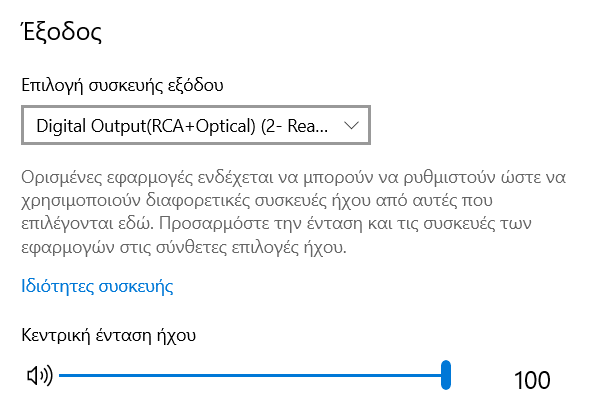The image size is (604, 403).
Task: Click the volume value "100"
Action: click(x=531, y=380)
